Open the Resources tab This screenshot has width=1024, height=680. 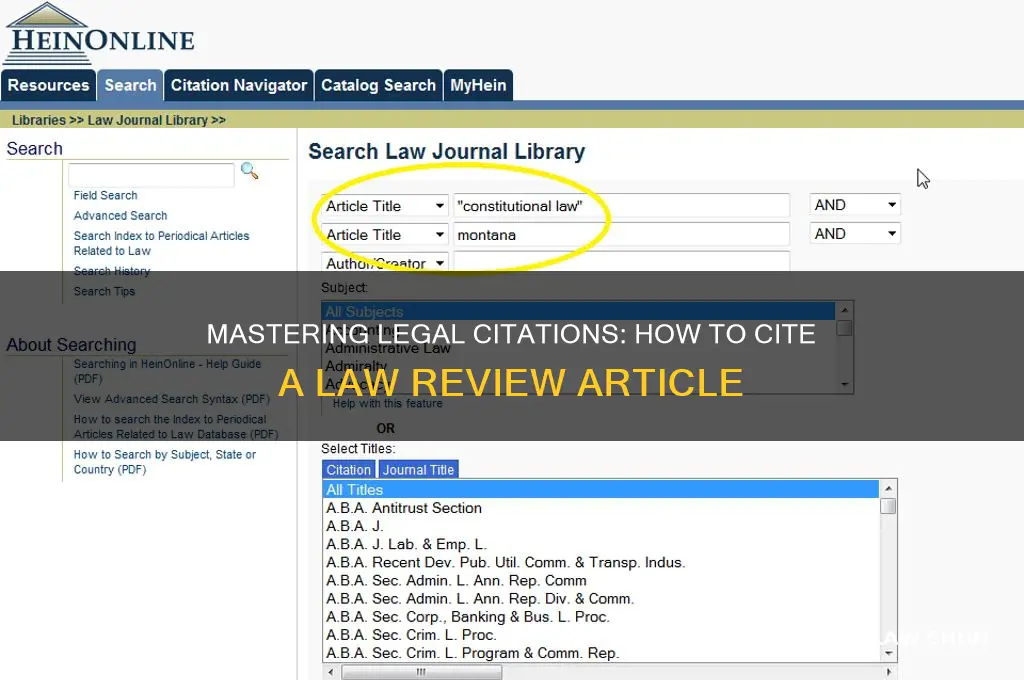click(48, 86)
